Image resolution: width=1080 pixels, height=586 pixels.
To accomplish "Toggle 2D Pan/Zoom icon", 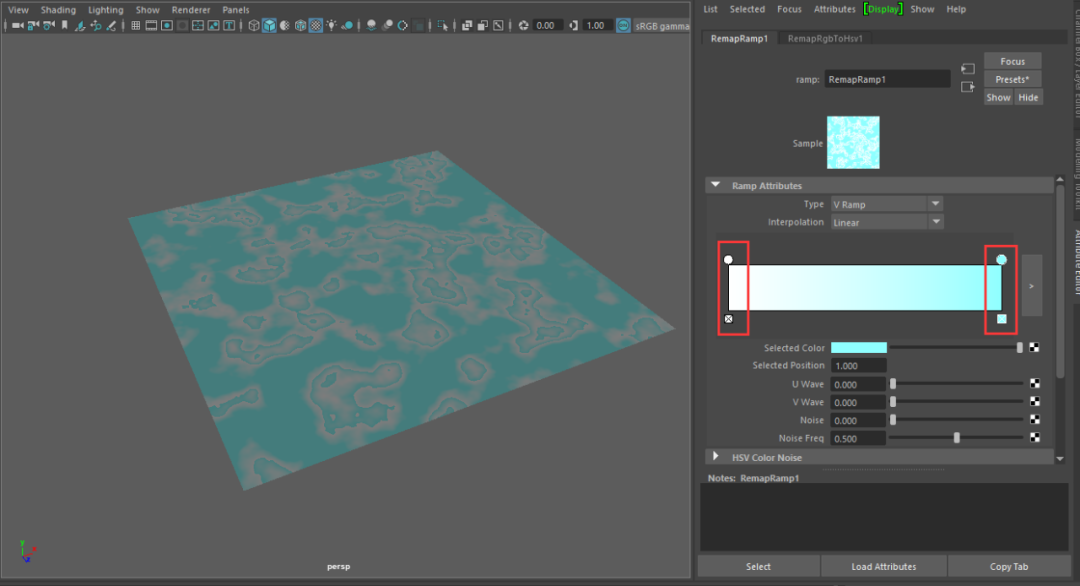I will click(96, 25).
